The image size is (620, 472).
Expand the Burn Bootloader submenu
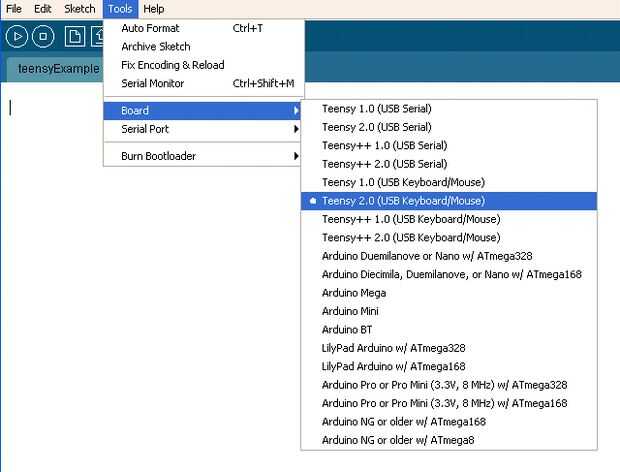point(202,156)
